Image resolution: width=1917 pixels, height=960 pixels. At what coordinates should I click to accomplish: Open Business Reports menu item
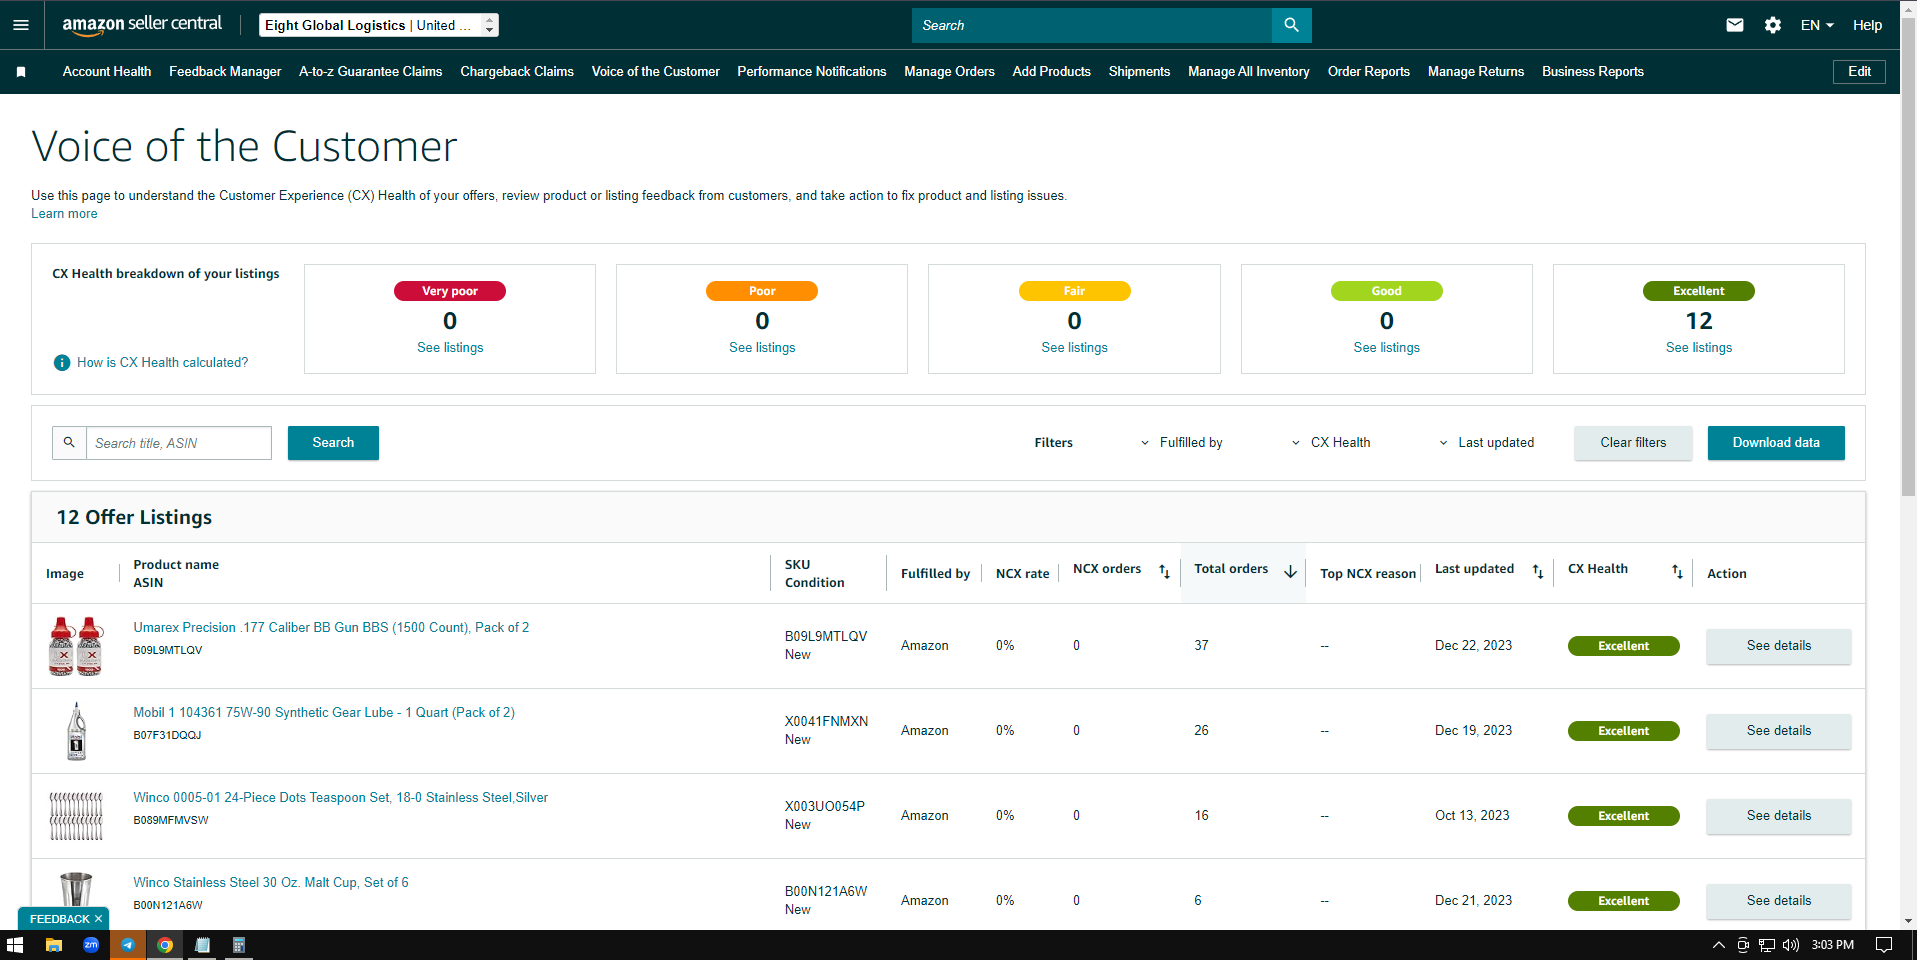click(1593, 72)
